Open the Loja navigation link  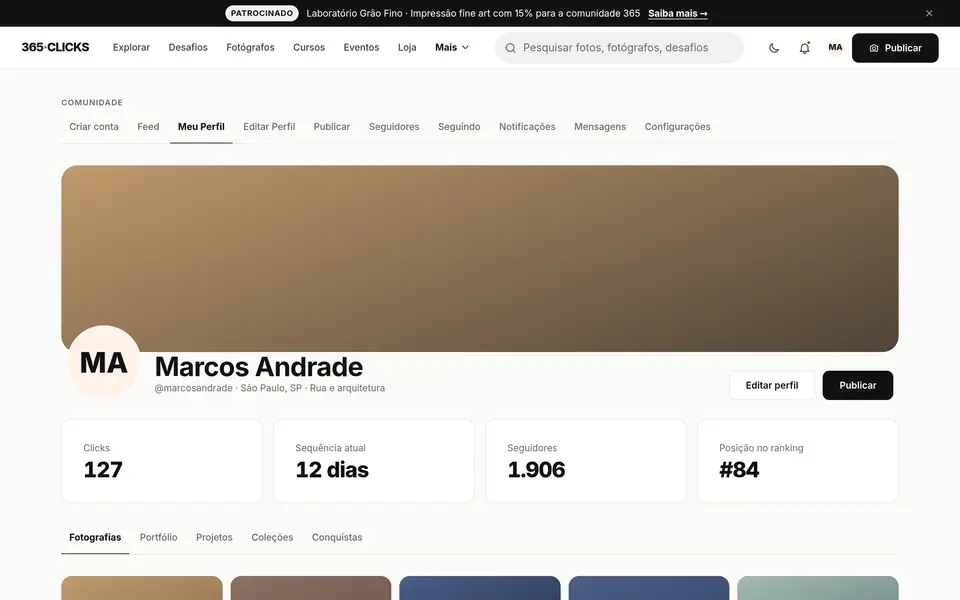coord(407,47)
